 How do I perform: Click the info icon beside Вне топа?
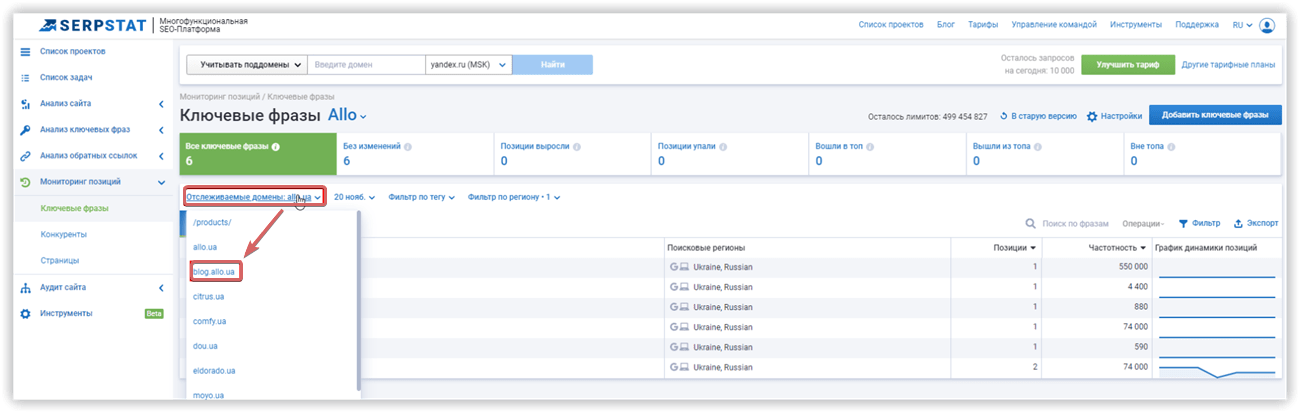(1171, 146)
